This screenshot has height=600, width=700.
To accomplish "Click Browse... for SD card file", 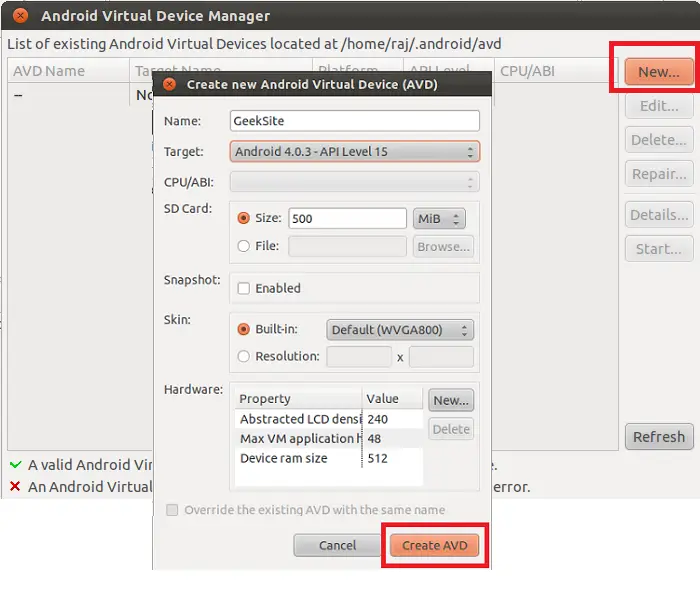I will pos(443,246).
